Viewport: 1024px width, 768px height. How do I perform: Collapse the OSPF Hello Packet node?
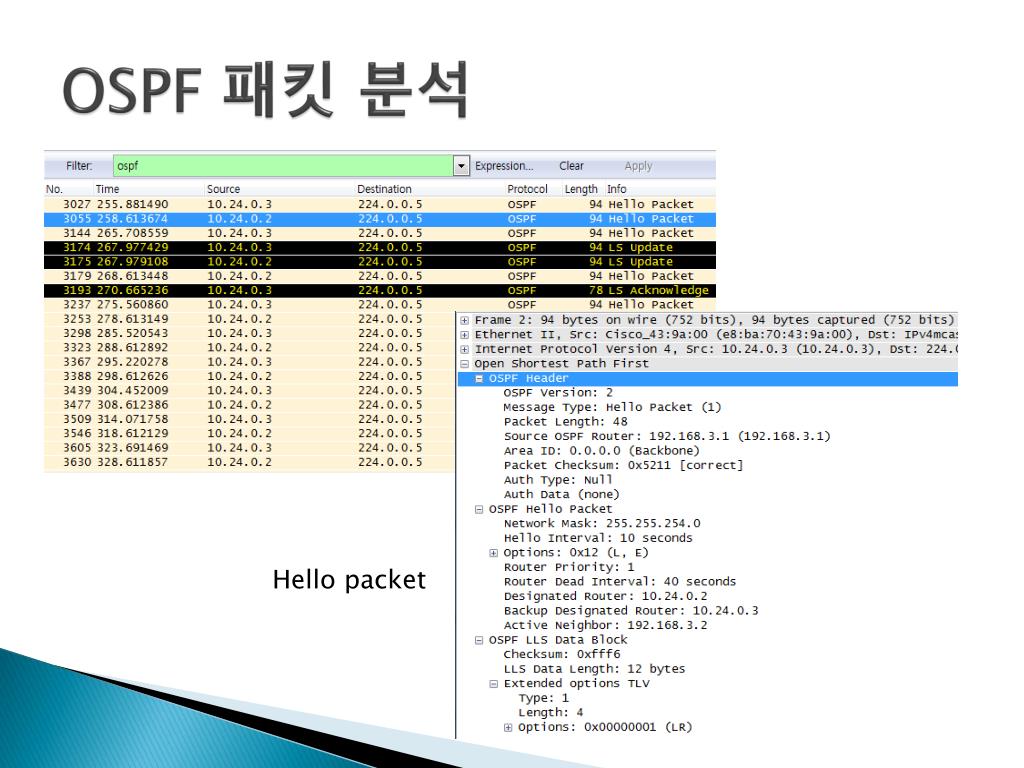[479, 509]
